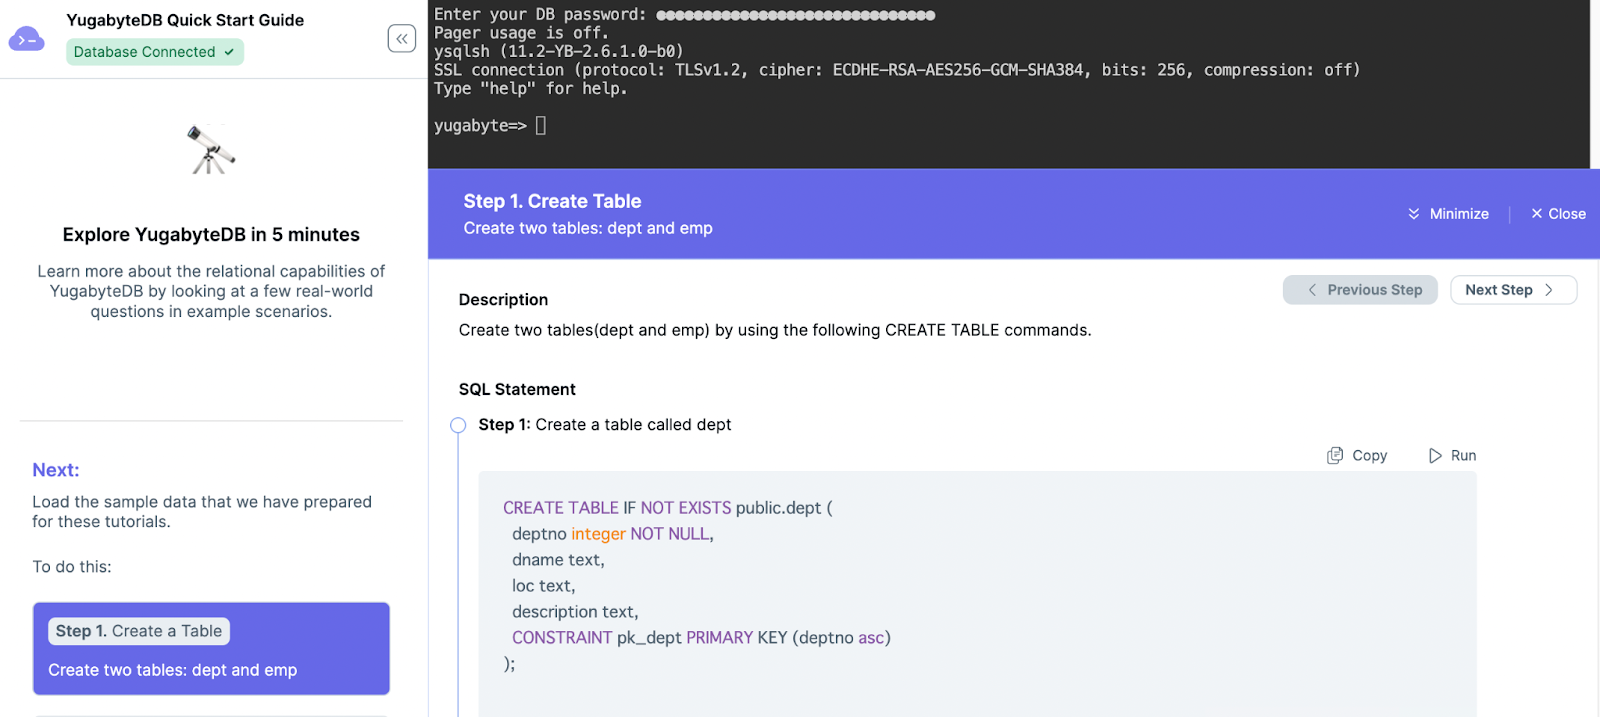The image size is (1600, 717).
Task: Click the telescope illustration icon
Action: pos(211,150)
